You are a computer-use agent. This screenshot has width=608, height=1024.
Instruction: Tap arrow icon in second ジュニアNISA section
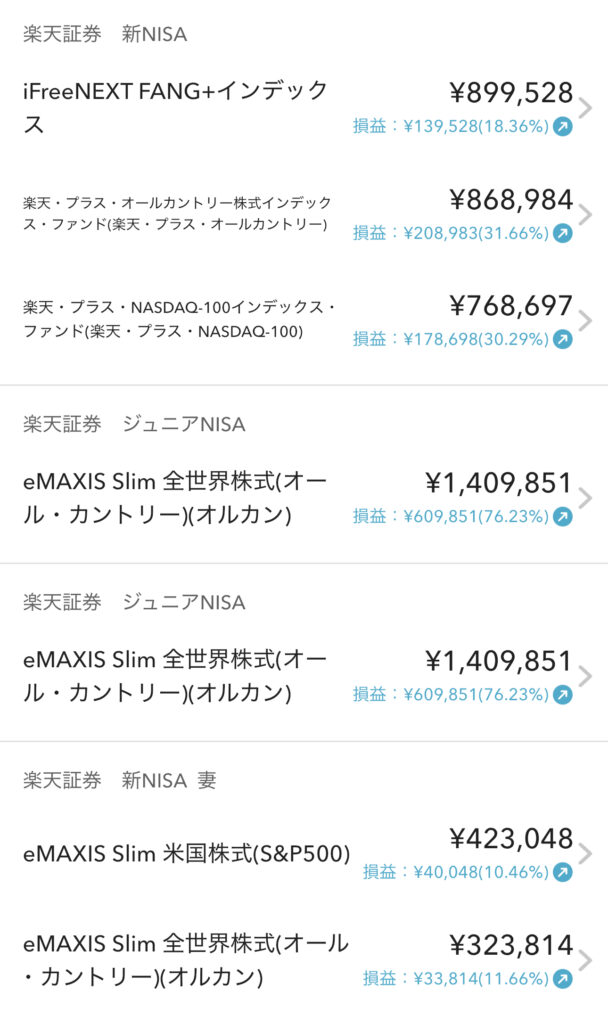[x=563, y=694]
